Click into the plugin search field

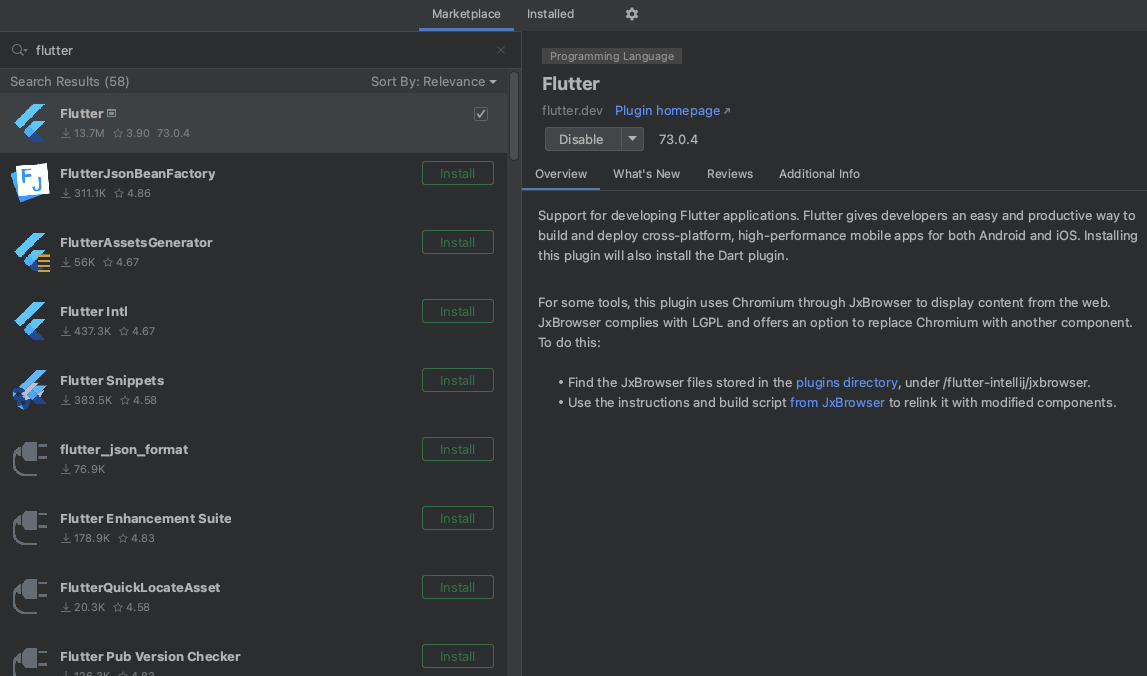(260, 50)
